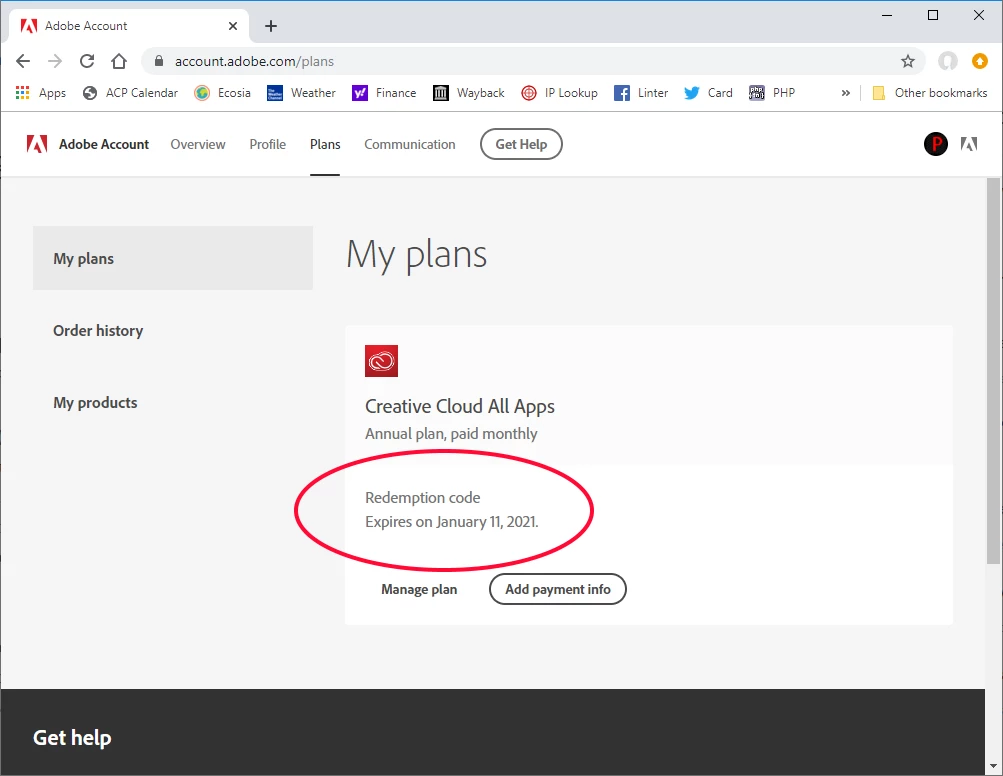The width and height of the screenshot is (1003, 776).
Task: Go to browser home page icon
Action: 119,61
